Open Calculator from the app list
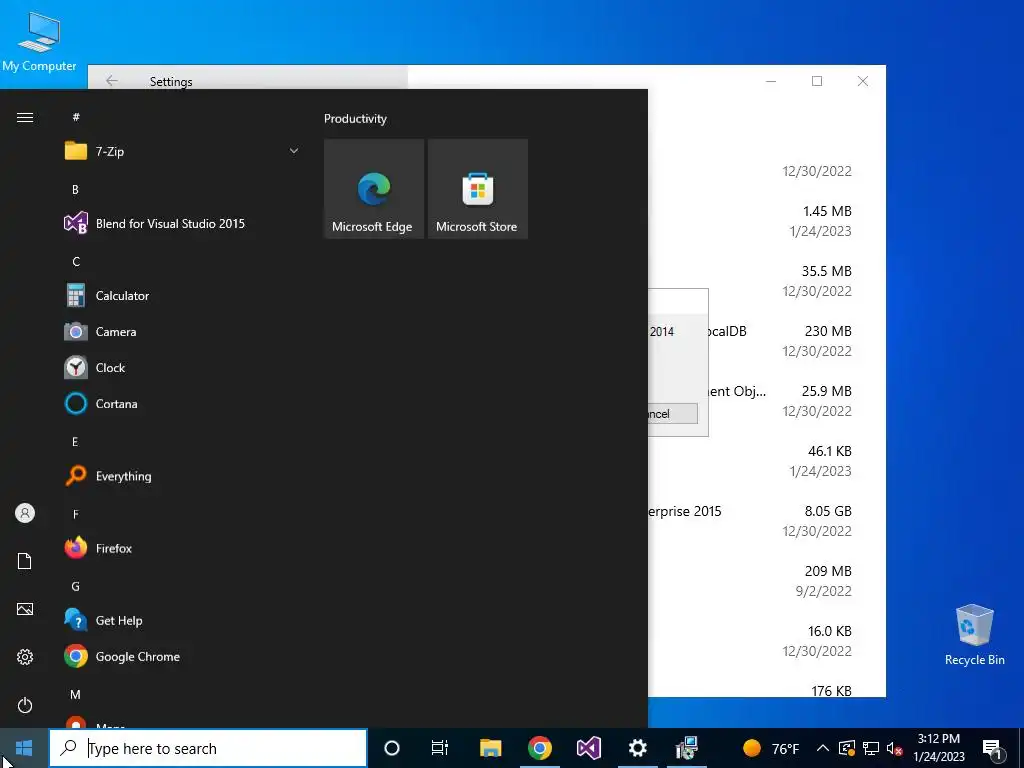 pos(182,296)
